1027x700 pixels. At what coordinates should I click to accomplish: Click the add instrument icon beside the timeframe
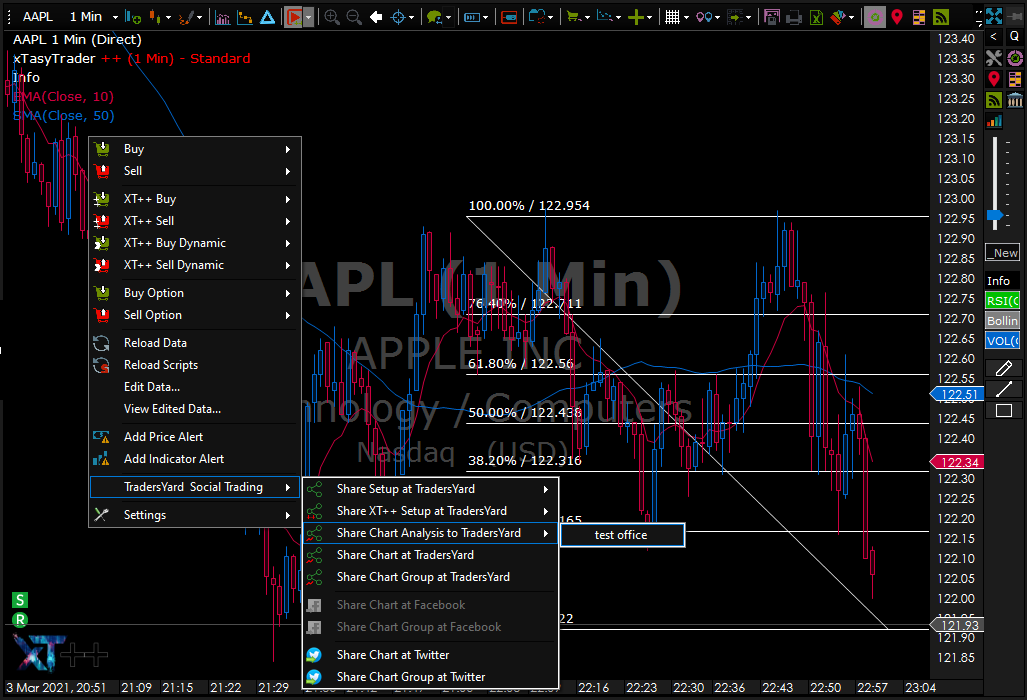point(132,17)
